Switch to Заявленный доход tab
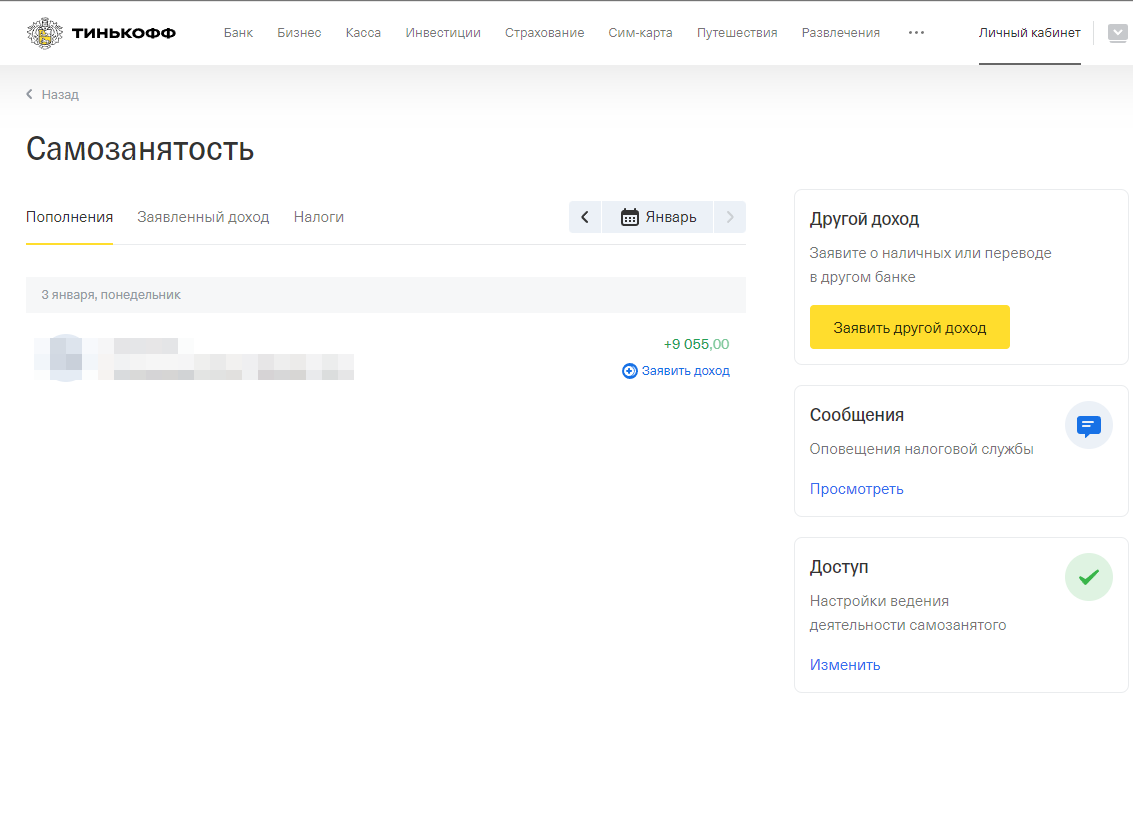Screen dimensions: 1133x820 [x=203, y=217]
